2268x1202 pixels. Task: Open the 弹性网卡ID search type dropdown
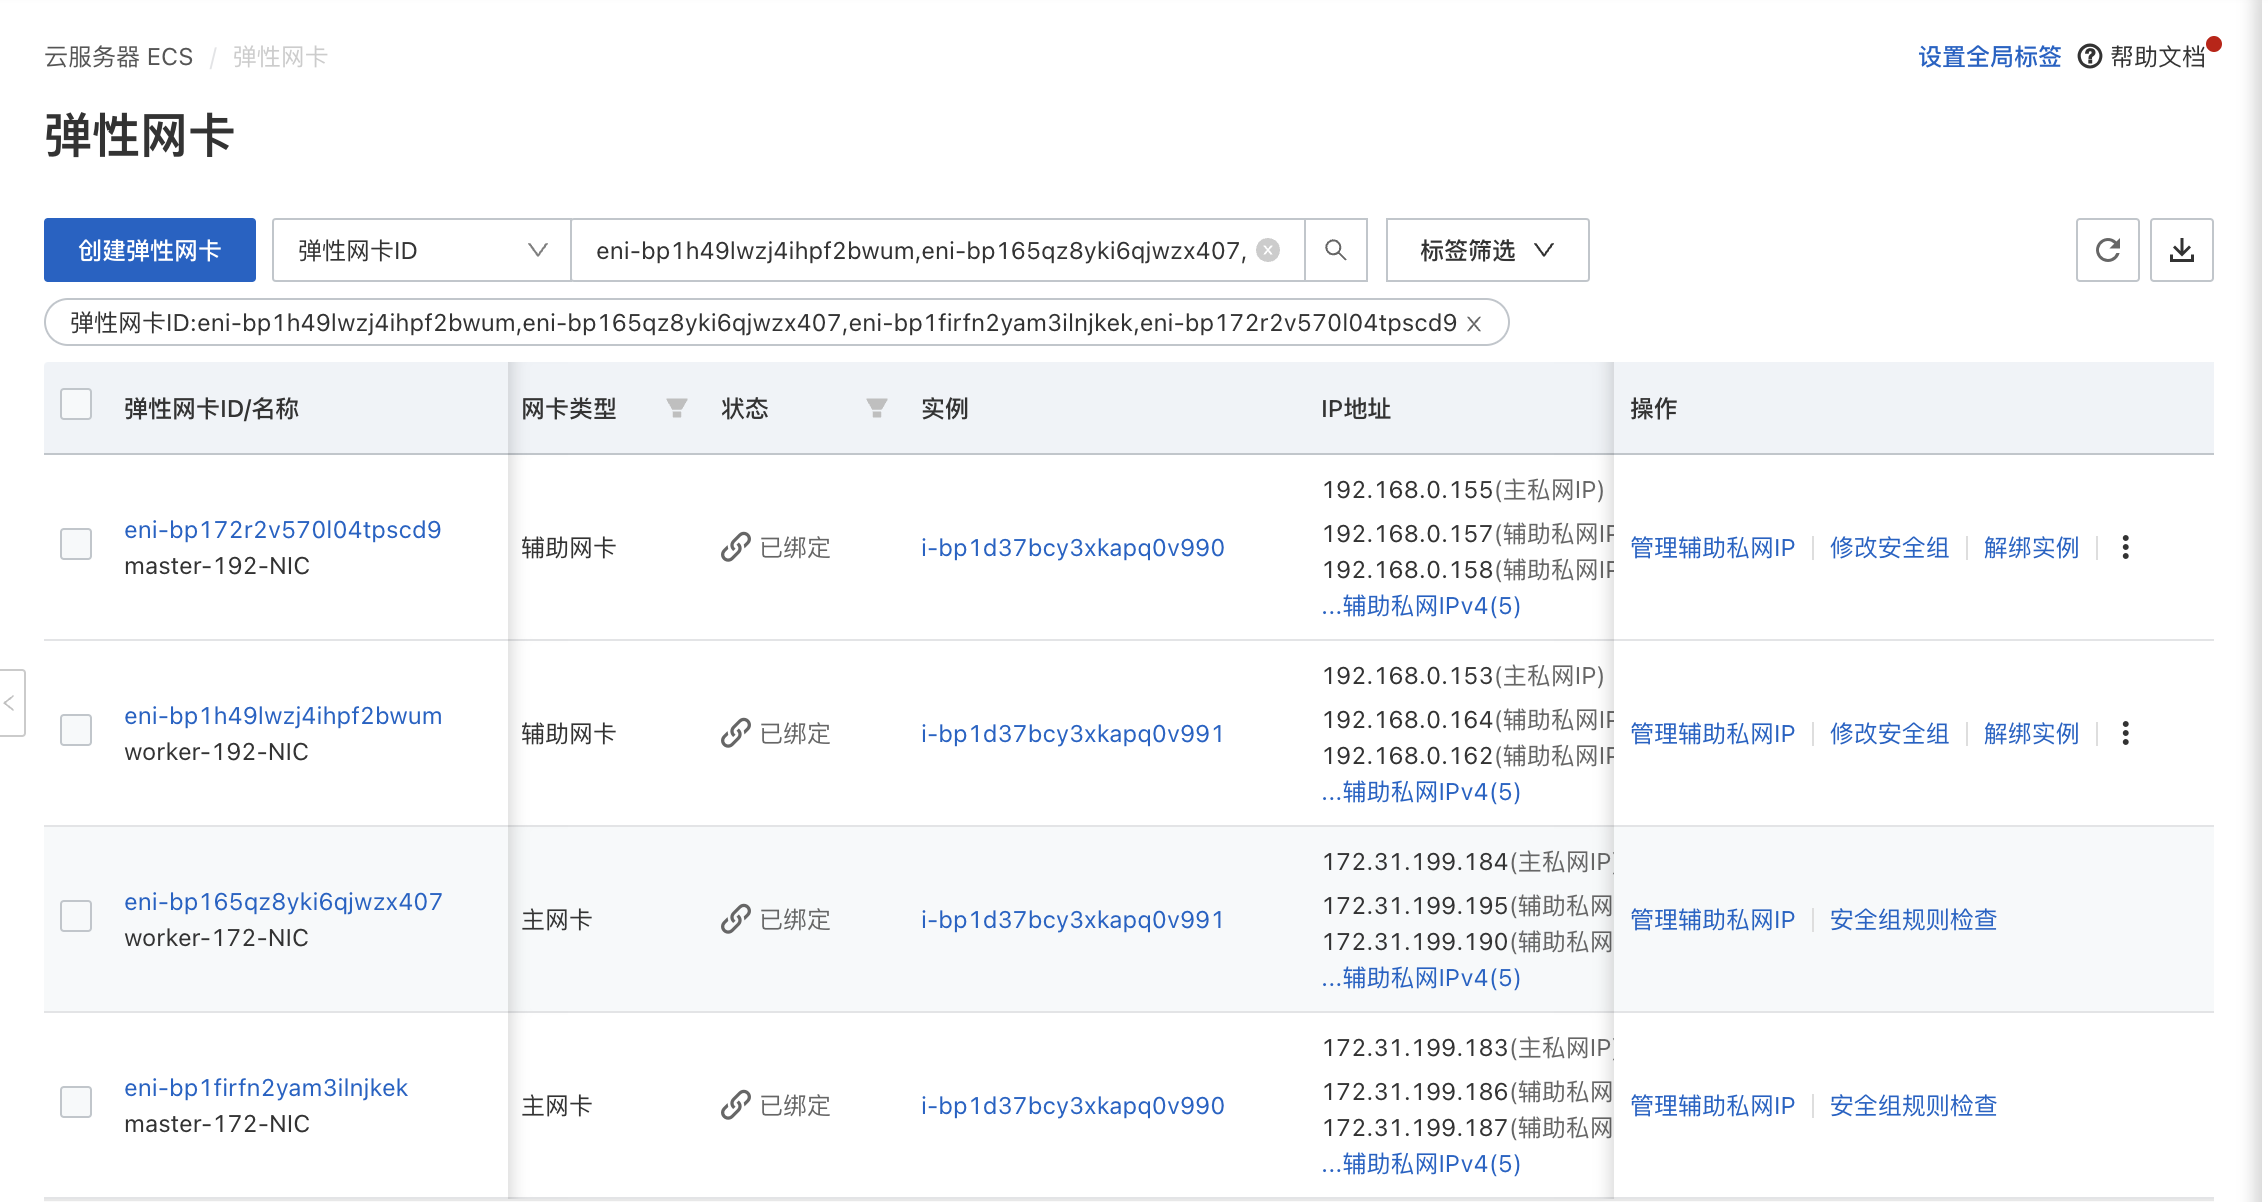[x=420, y=250]
